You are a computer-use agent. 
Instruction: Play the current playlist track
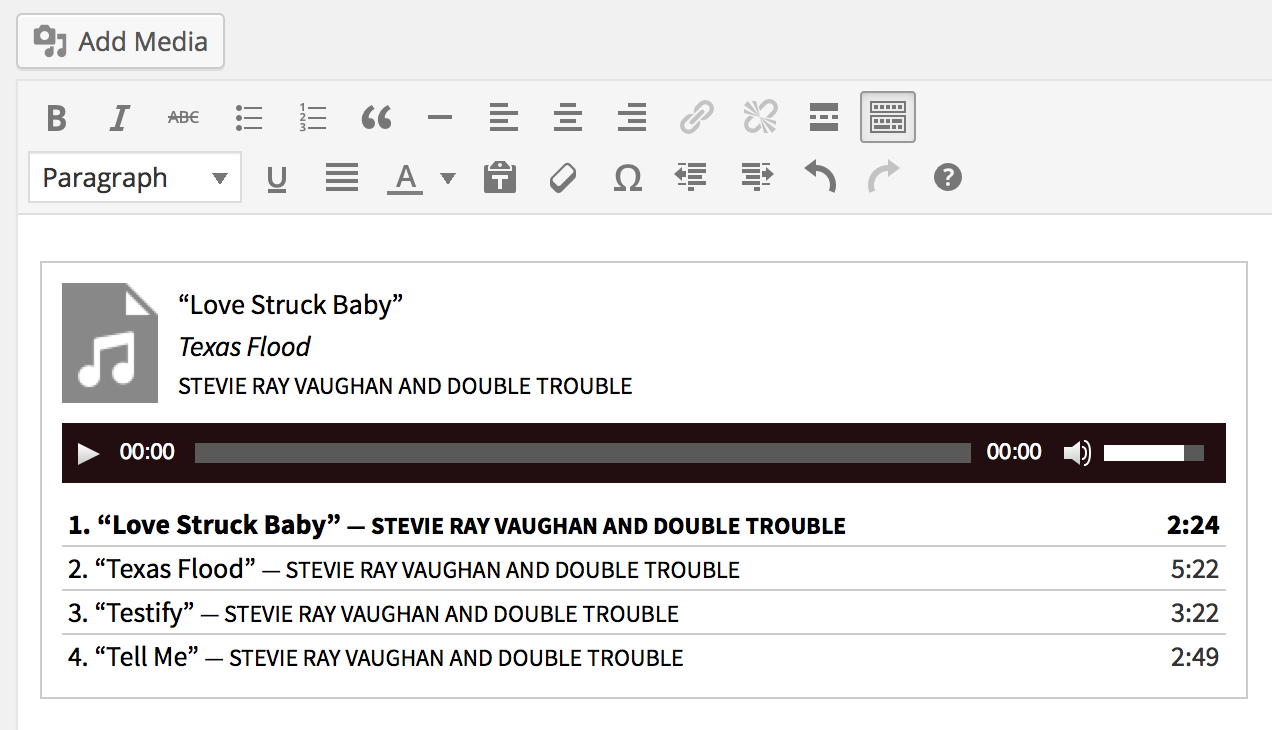coord(89,453)
